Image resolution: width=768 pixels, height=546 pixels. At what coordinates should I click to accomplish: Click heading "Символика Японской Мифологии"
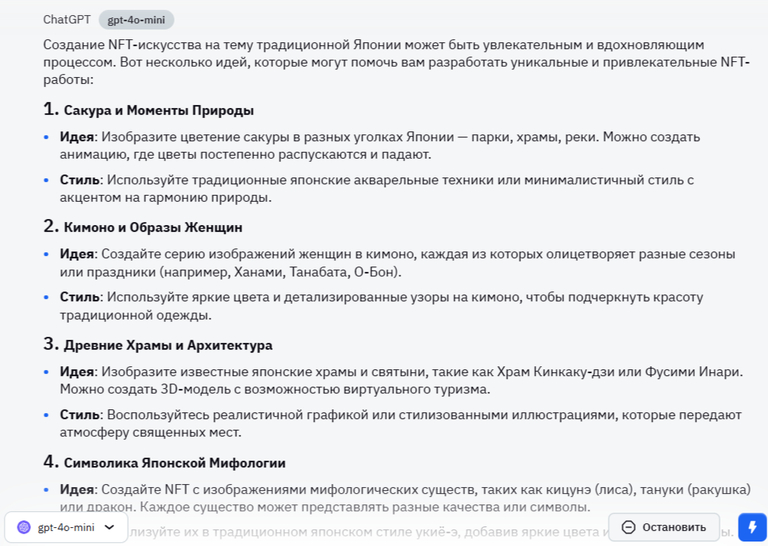(174, 463)
